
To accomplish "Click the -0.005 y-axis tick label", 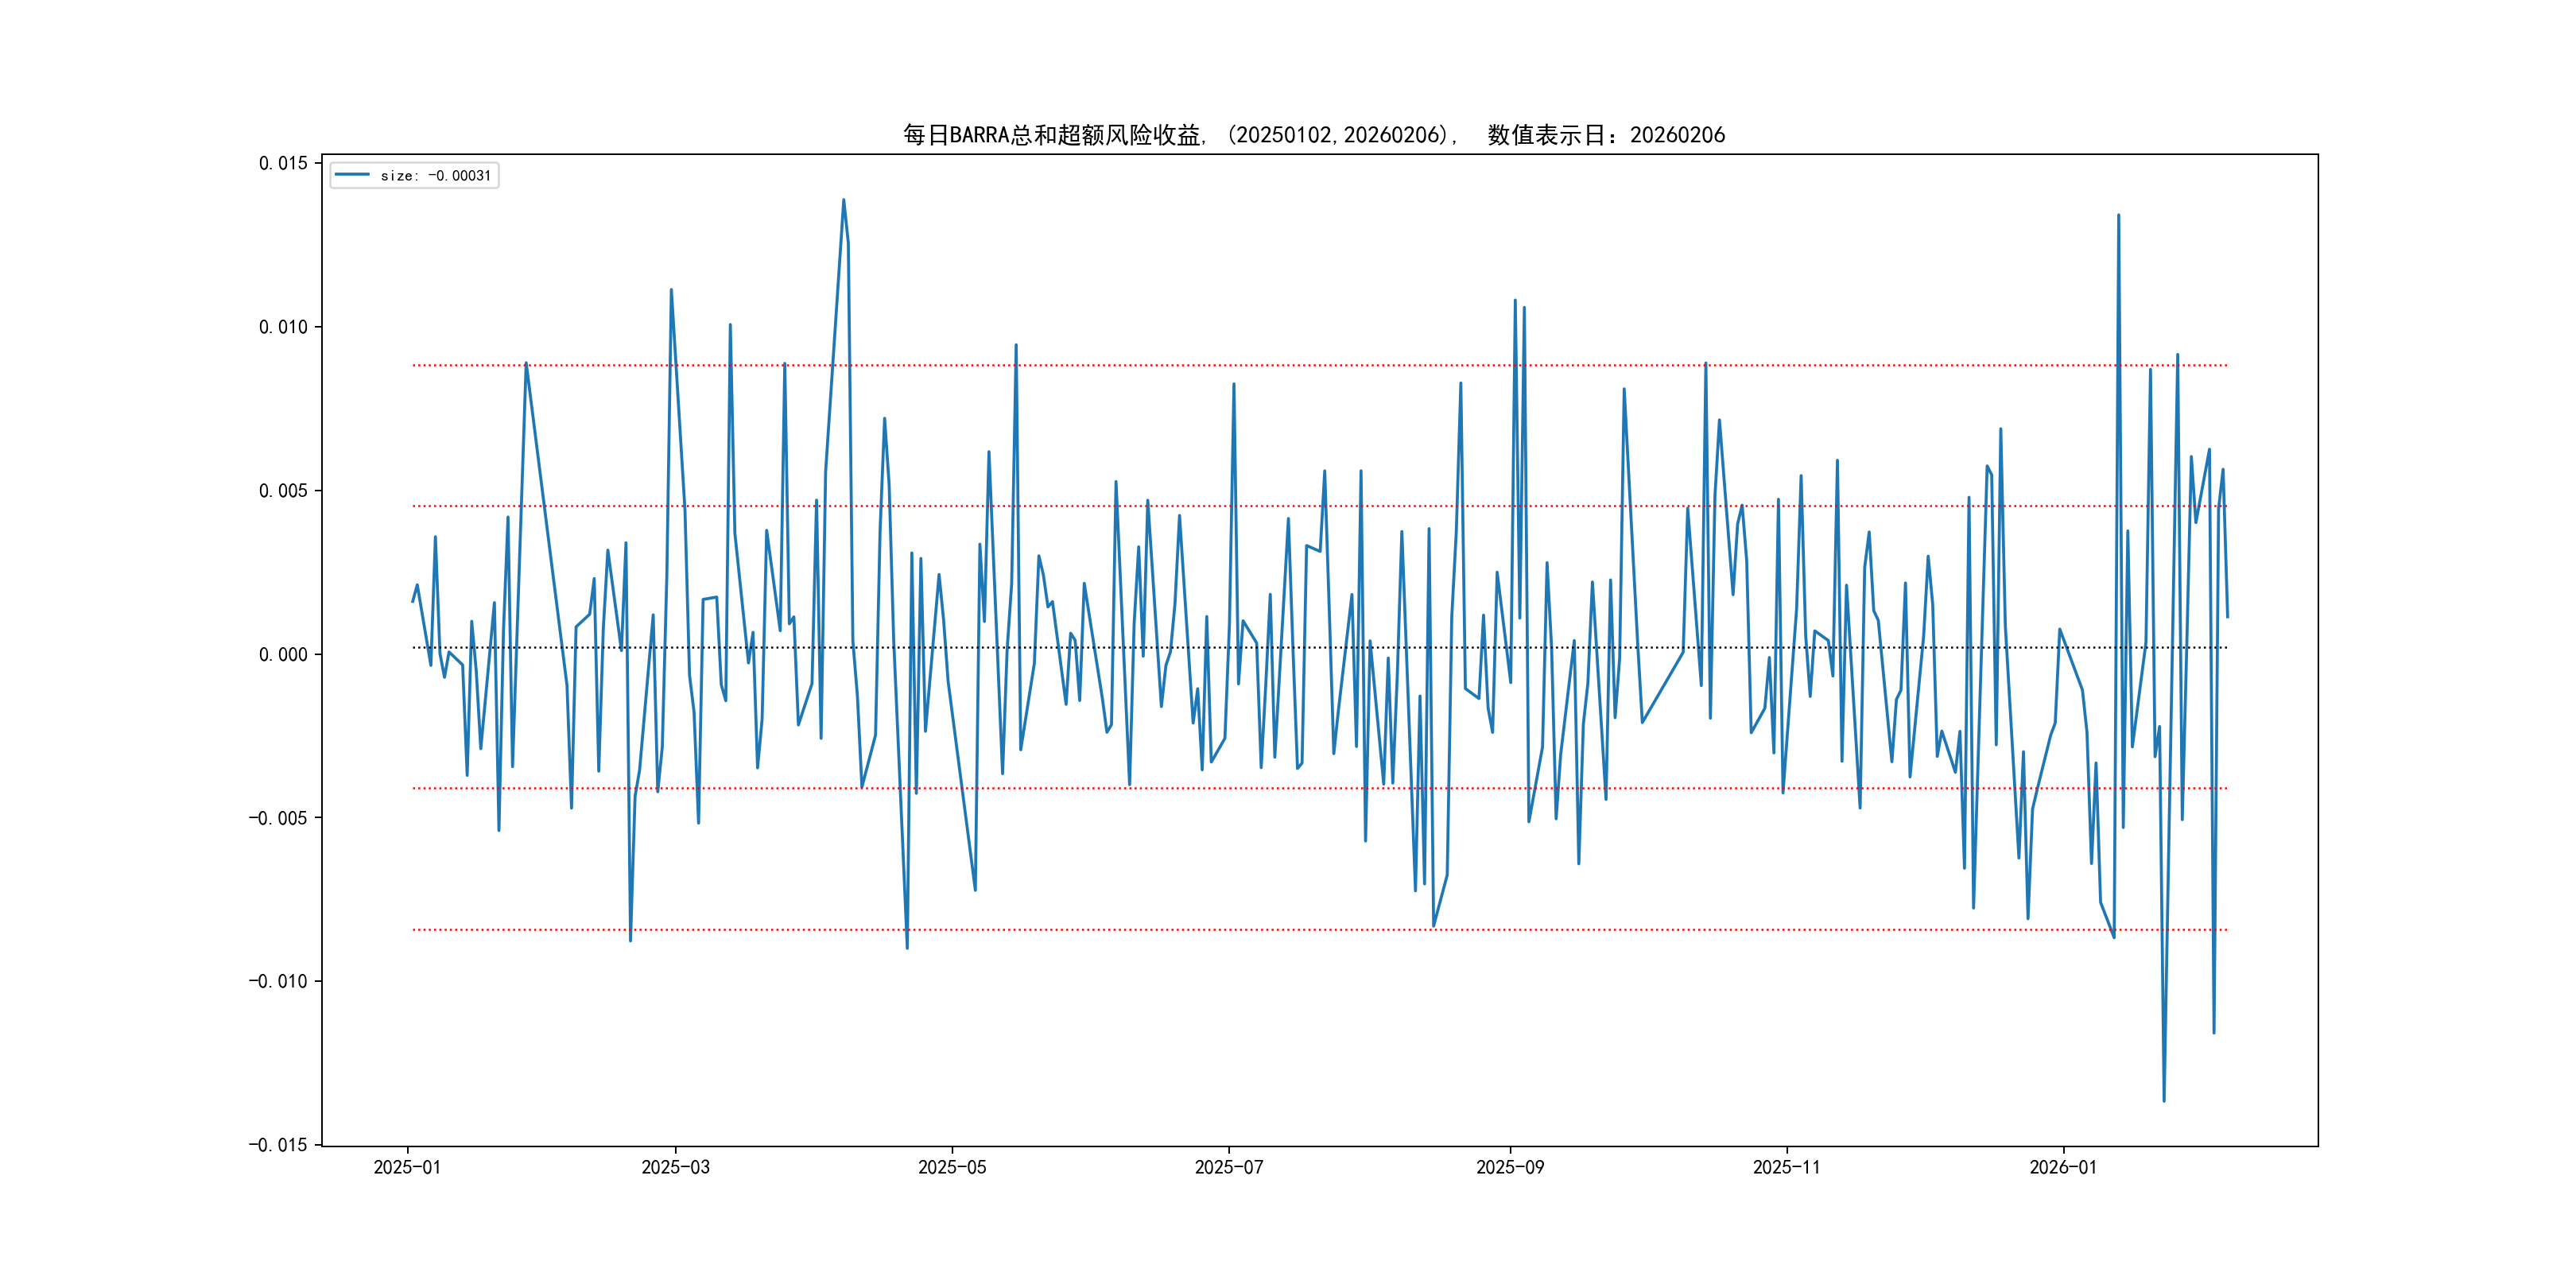I will (278, 818).
